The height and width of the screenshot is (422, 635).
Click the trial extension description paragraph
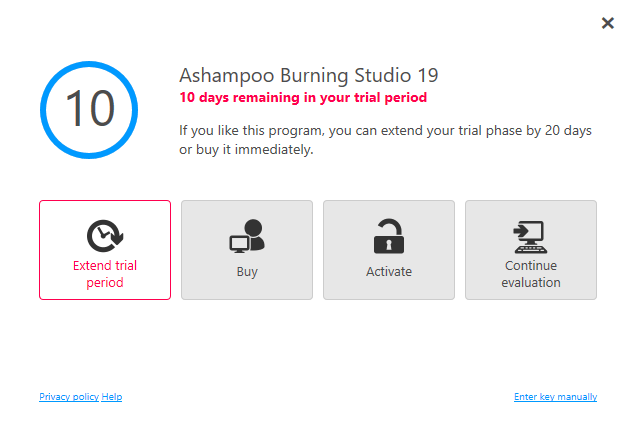pyautogui.click(x=385, y=140)
